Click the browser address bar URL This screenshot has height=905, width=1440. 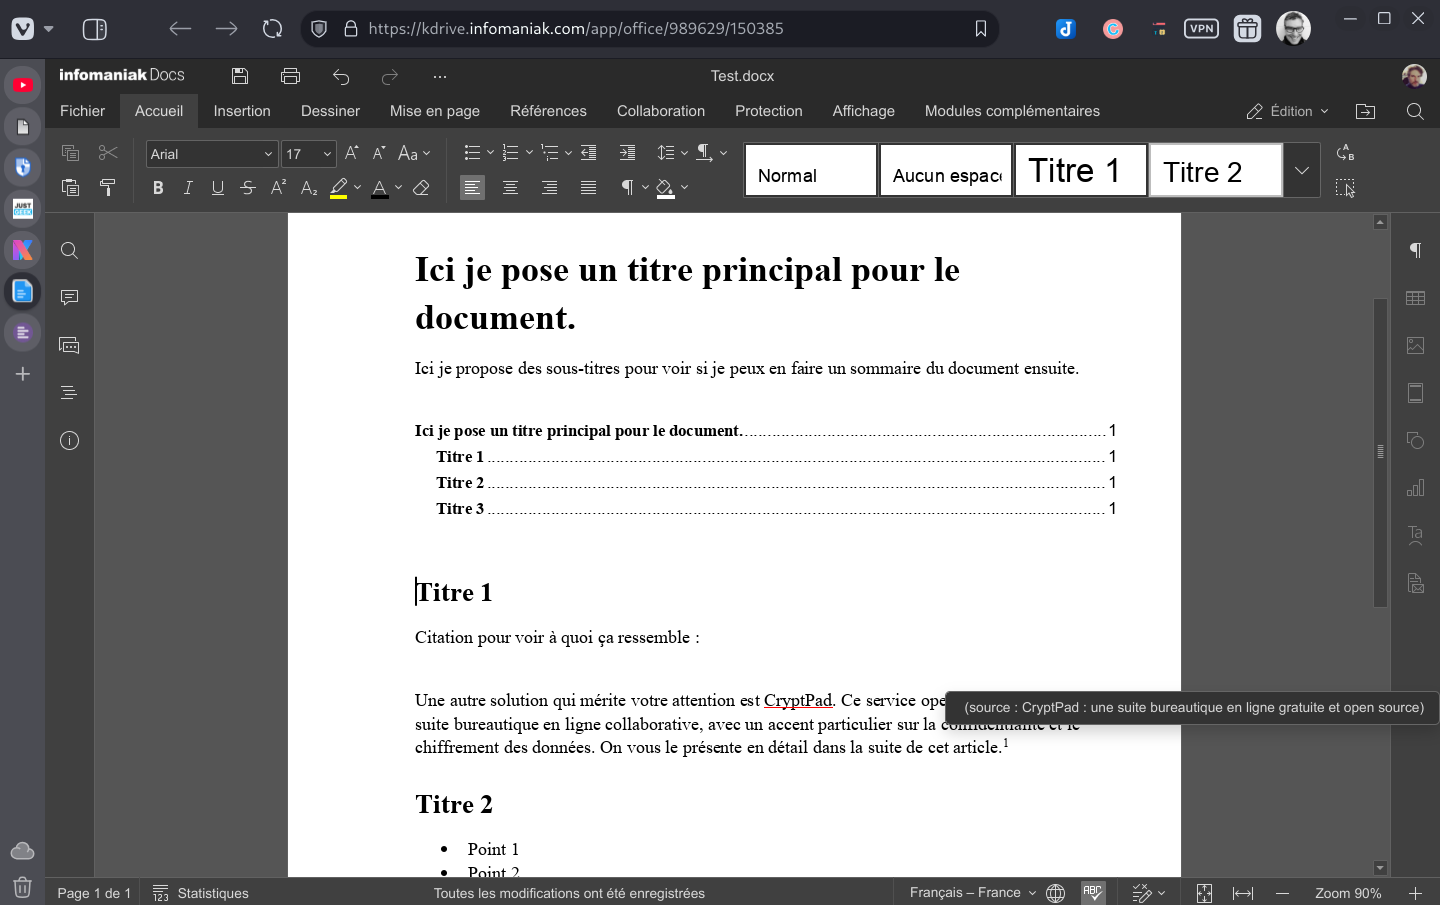click(575, 28)
